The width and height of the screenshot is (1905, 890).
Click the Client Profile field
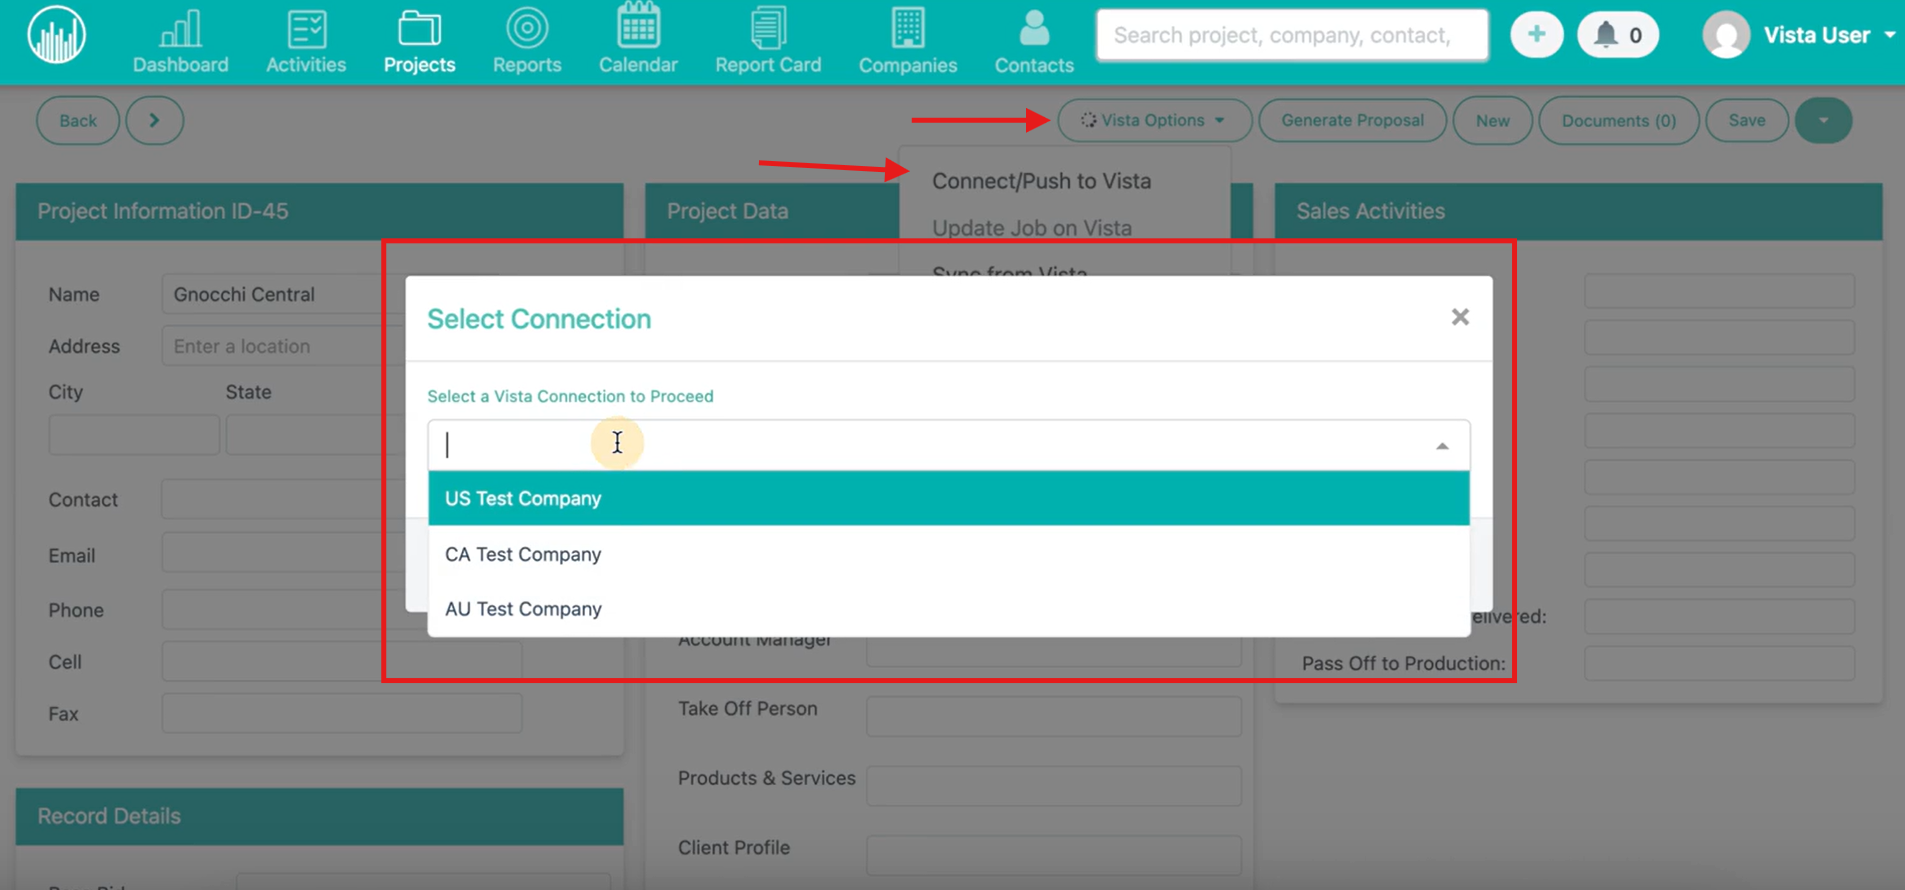(x=1054, y=855)
